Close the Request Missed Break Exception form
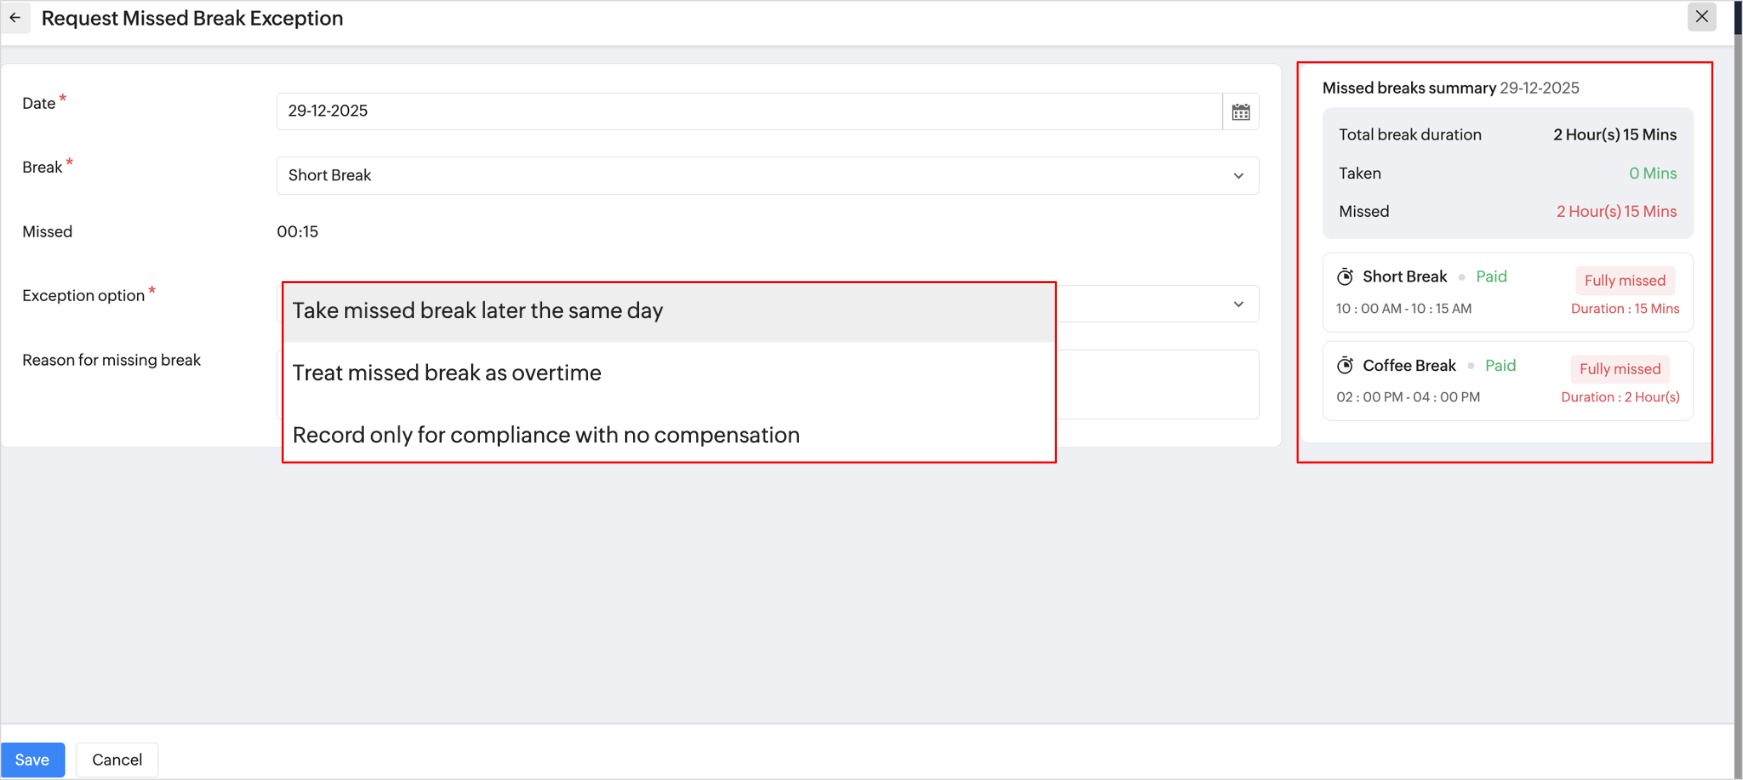 [x=1701, y=17]
